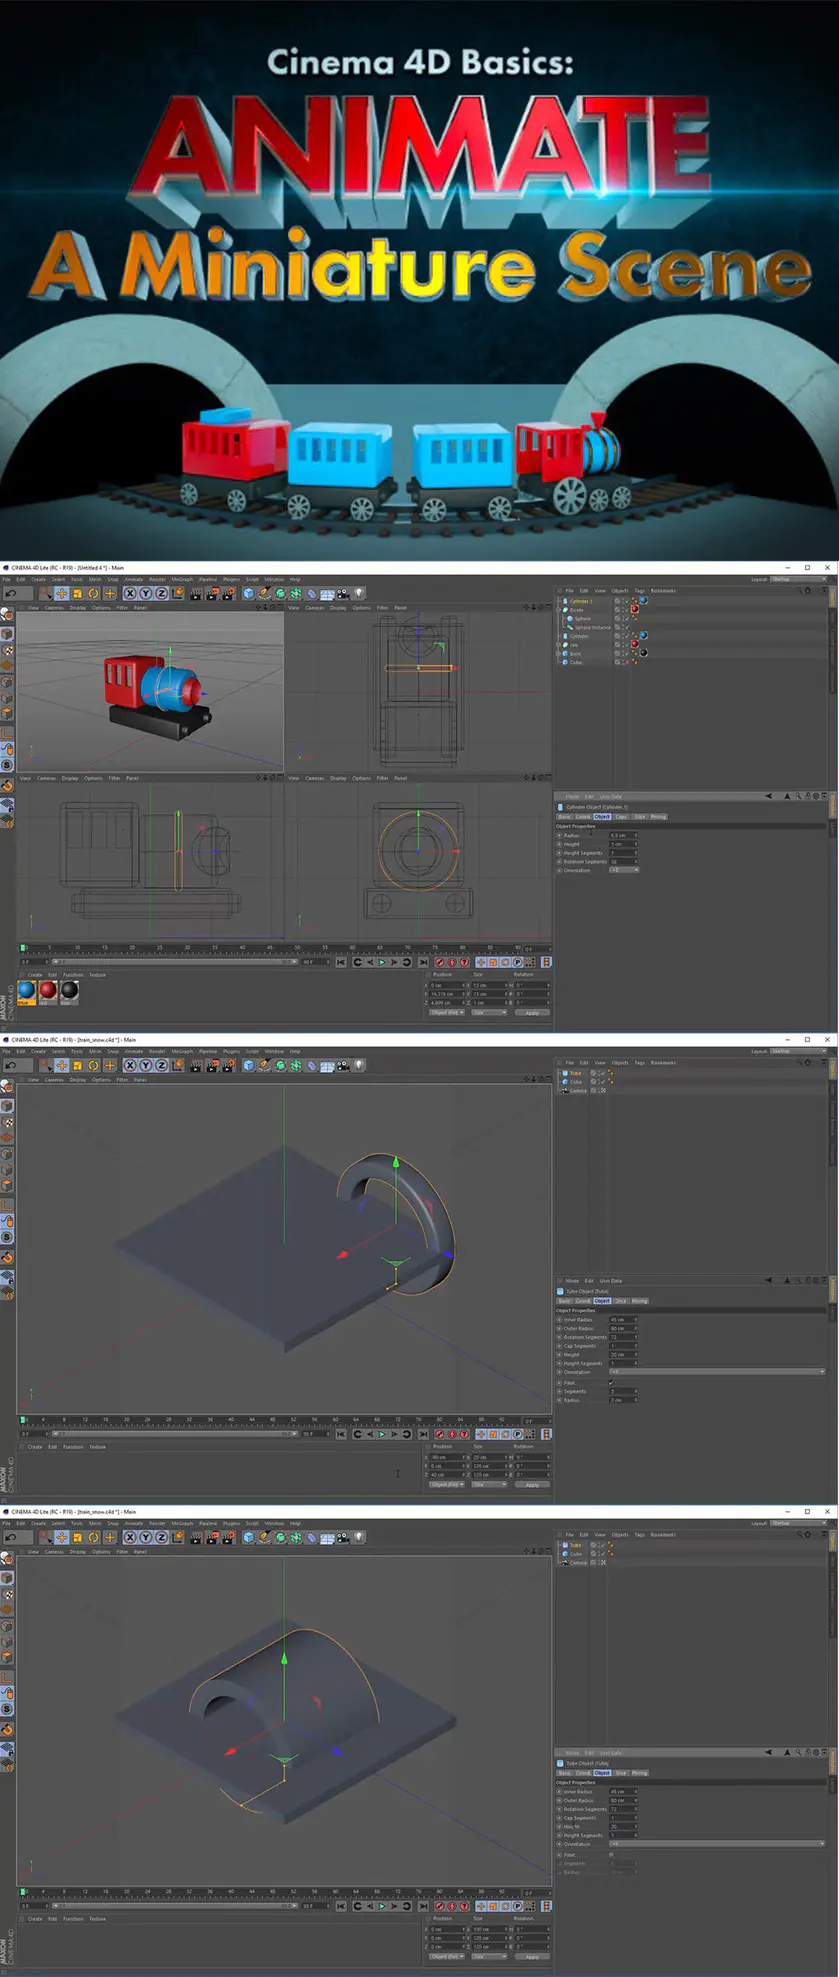Toggle Y axis lock in Untitled 4 window
Image resolution: width=839 pixels, height=1977 pixels.
click(x=145, y=593)
